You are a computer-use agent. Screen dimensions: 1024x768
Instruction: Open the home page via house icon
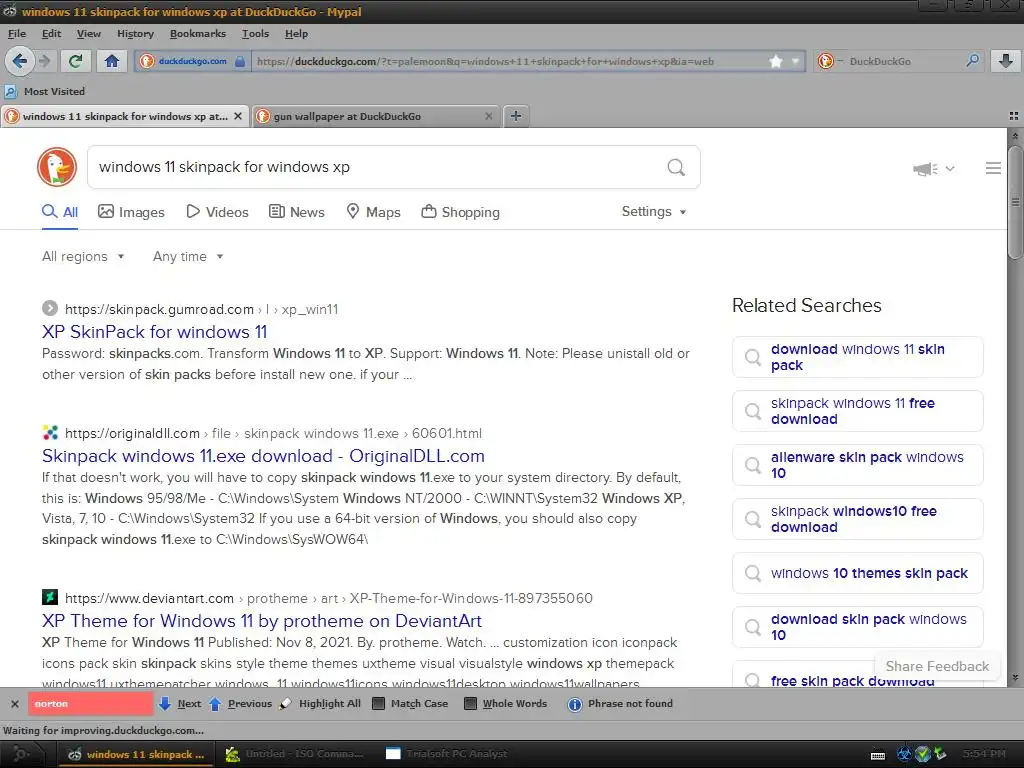112,61
